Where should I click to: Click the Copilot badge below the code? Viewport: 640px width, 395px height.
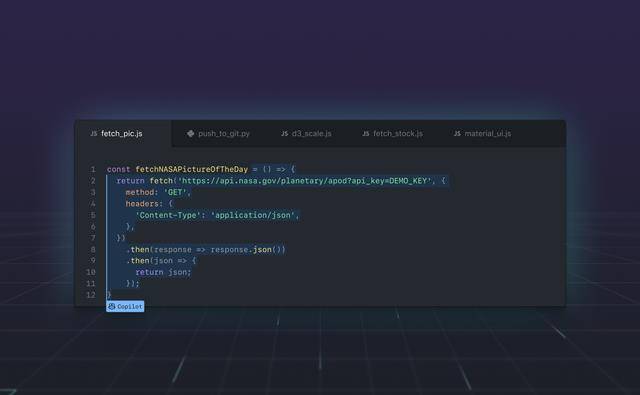(x=125, y=306)
